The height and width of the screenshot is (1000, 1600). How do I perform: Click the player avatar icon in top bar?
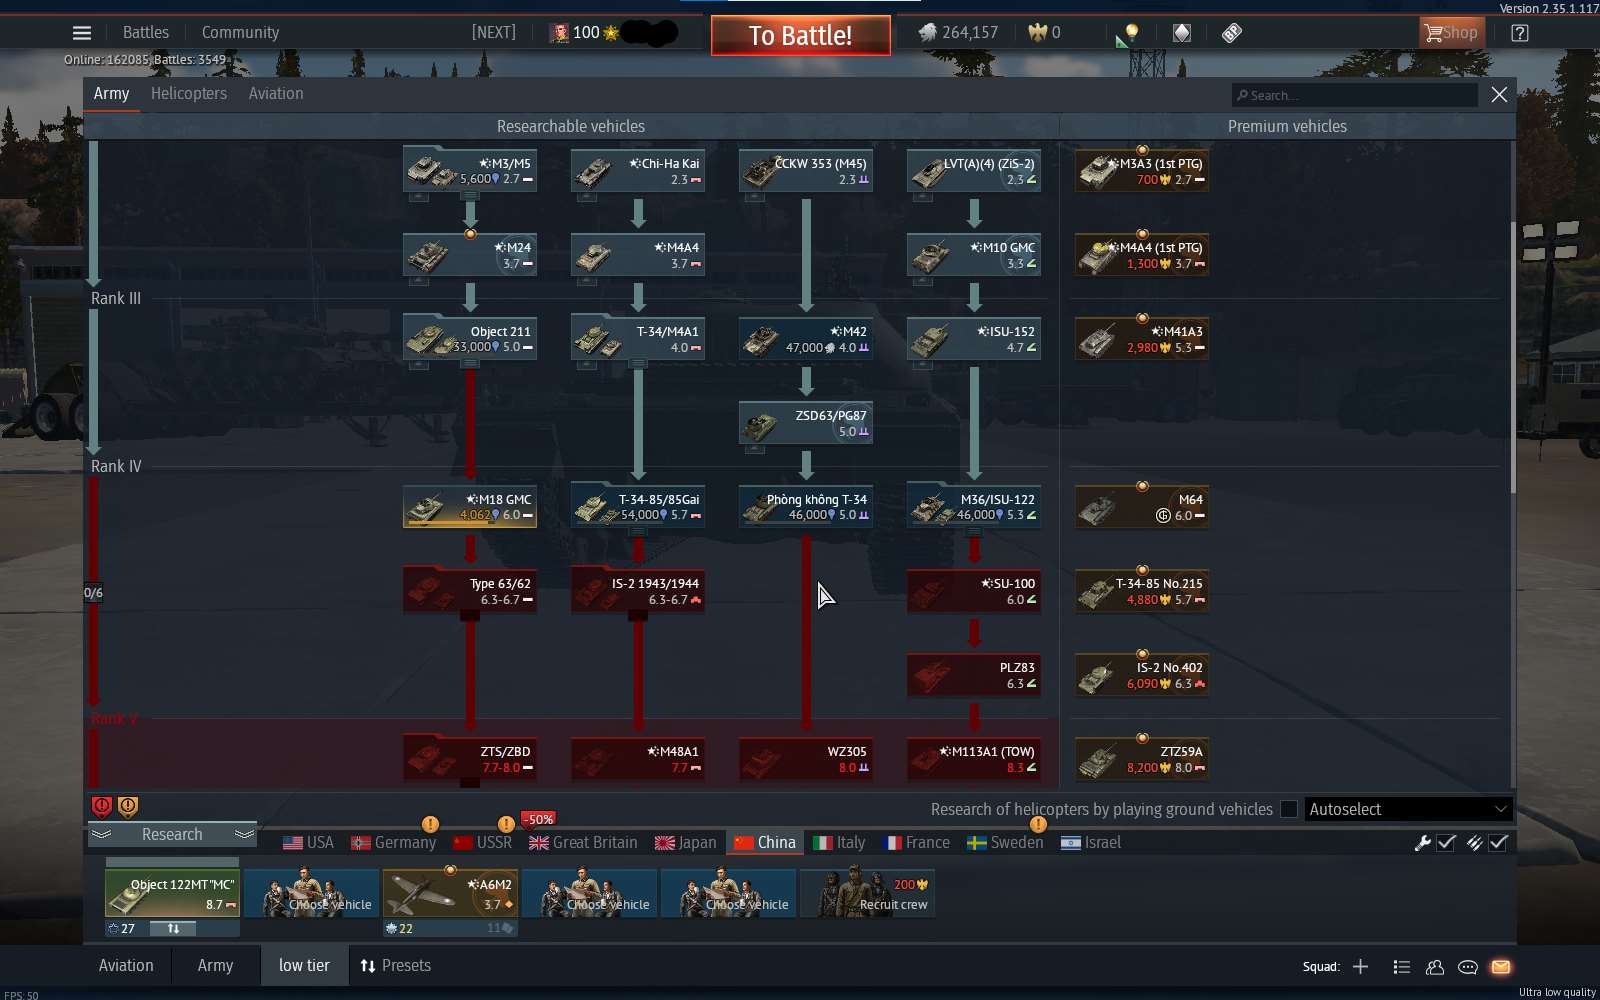(x=560, y=33)
